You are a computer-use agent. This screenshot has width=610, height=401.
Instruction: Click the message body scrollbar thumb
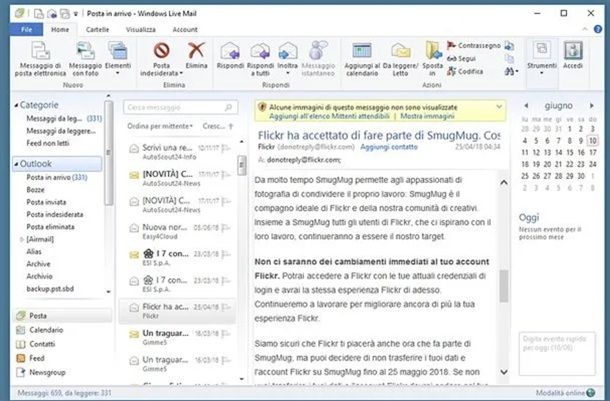504,286
